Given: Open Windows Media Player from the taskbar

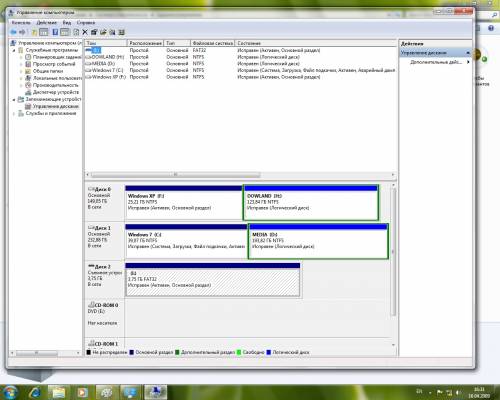Looking at the screenshot, I should coord(82,392).
